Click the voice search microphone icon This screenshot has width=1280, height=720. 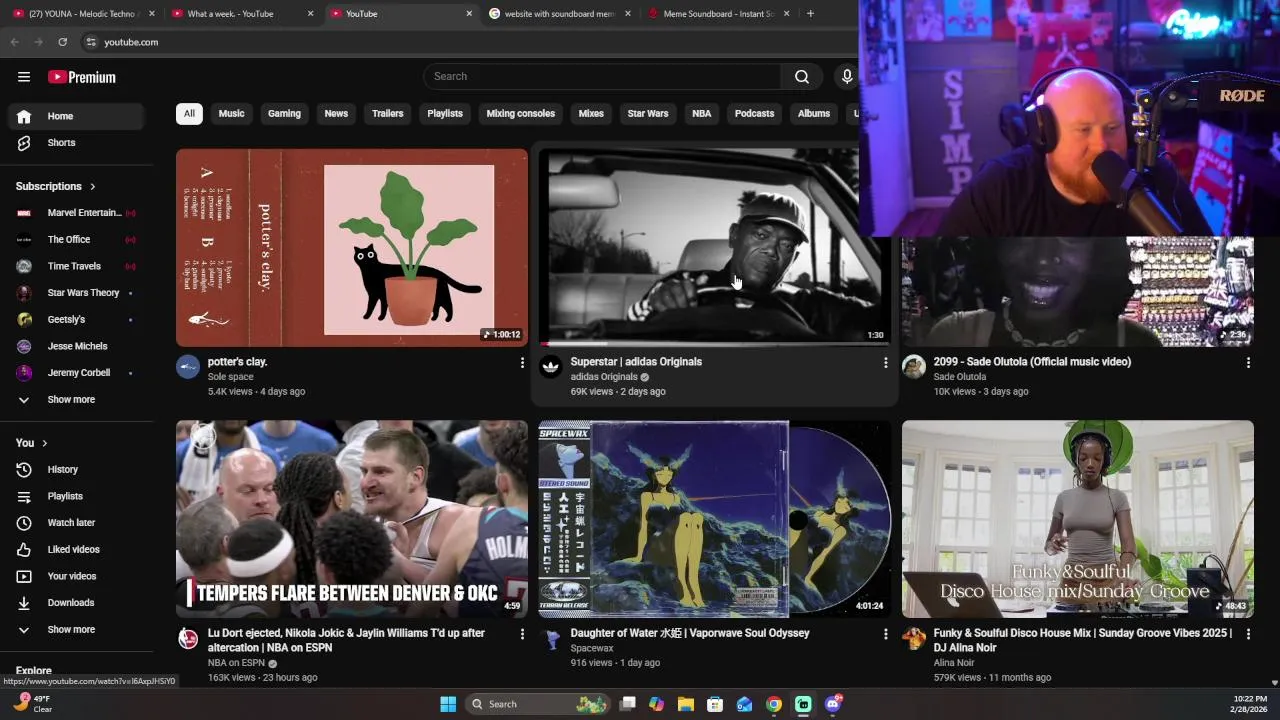click(846, 77)
